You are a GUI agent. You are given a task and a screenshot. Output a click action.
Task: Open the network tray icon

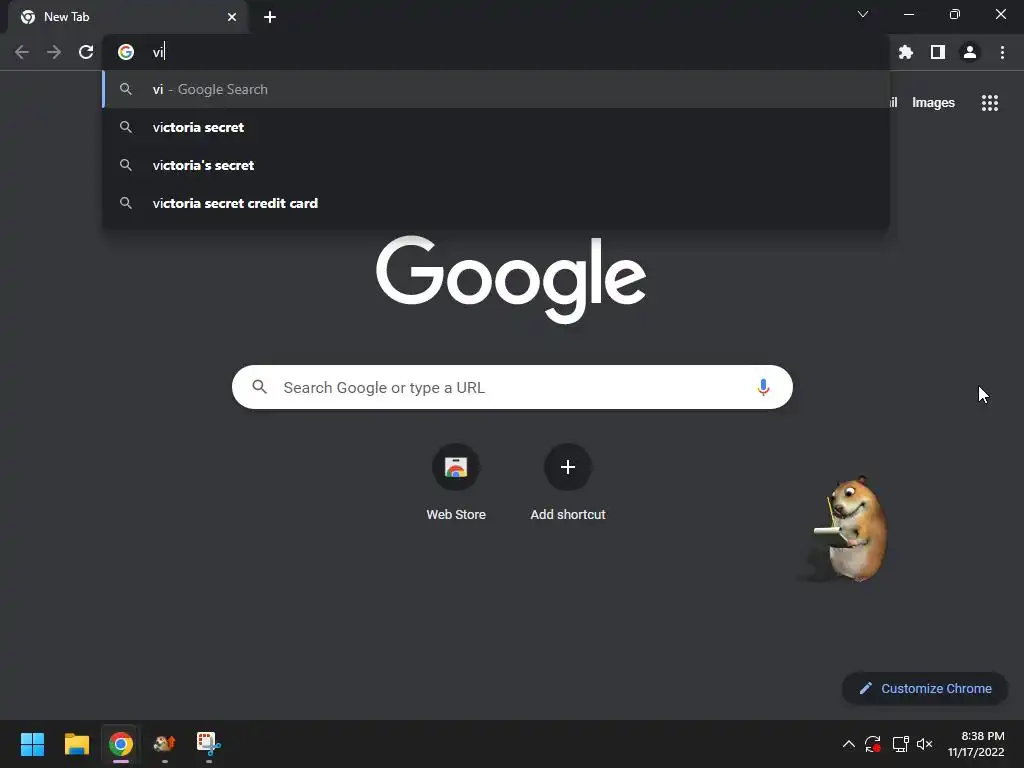(x=901, y=744)
